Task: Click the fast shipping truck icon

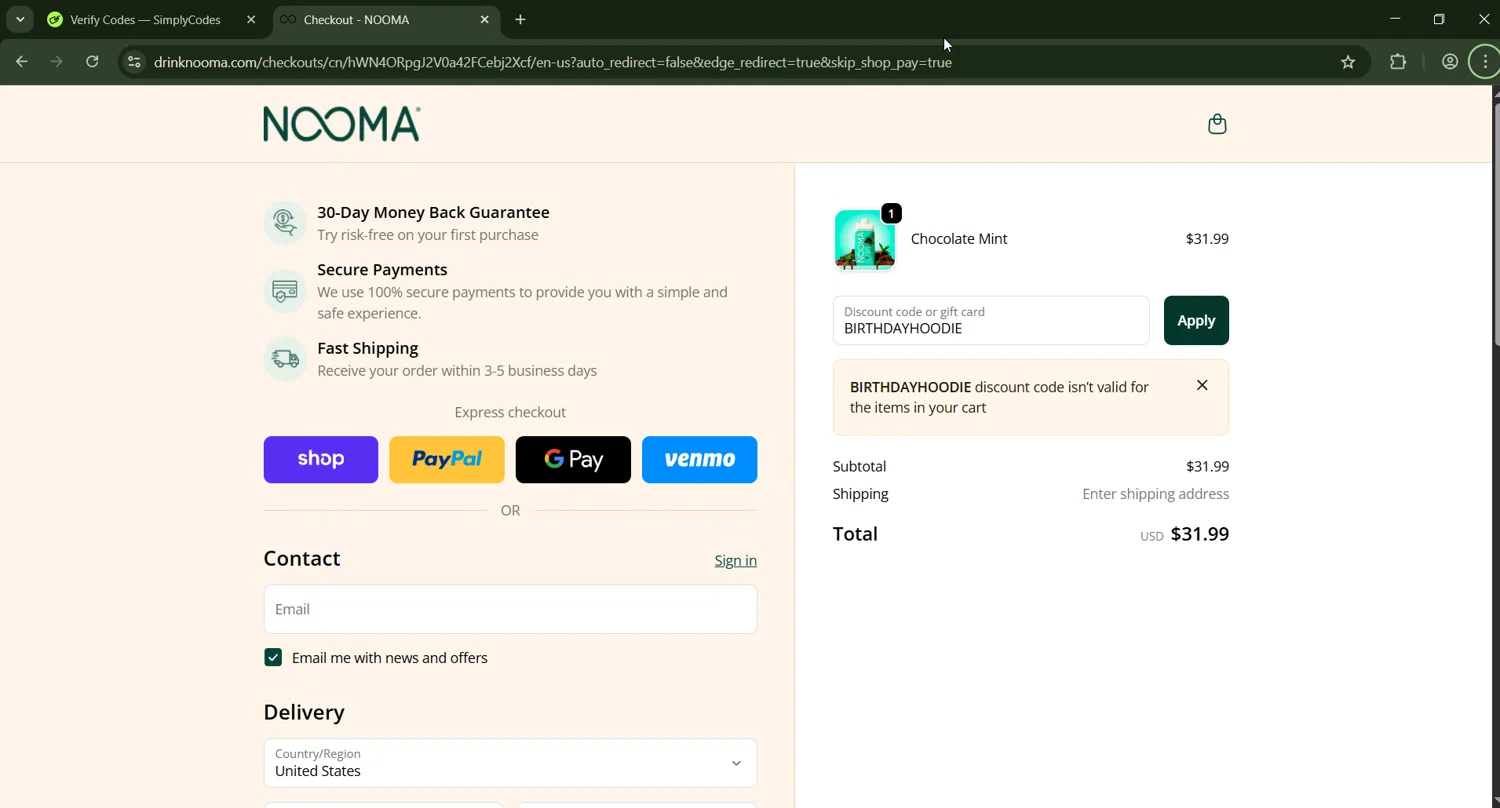Action: 285,358
